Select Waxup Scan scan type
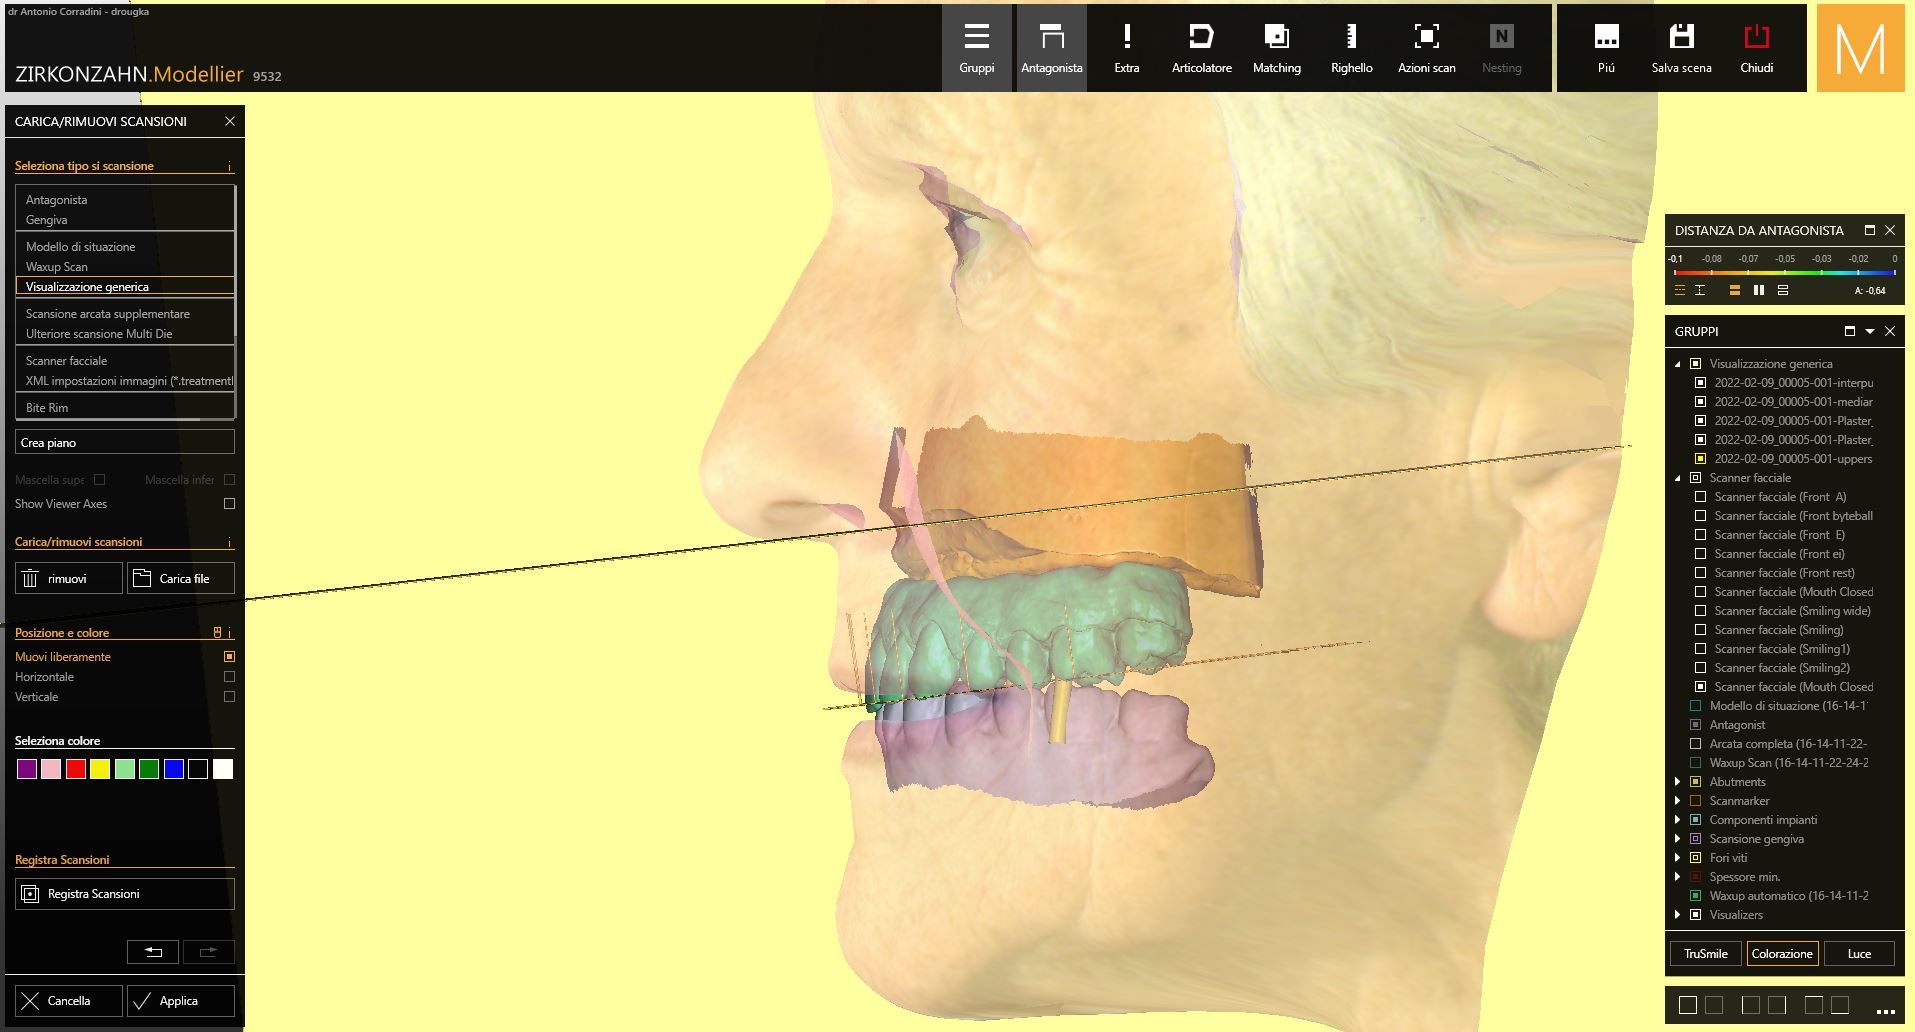The width and height of the screenshot is (1915, 1032). tap(57, 267)
